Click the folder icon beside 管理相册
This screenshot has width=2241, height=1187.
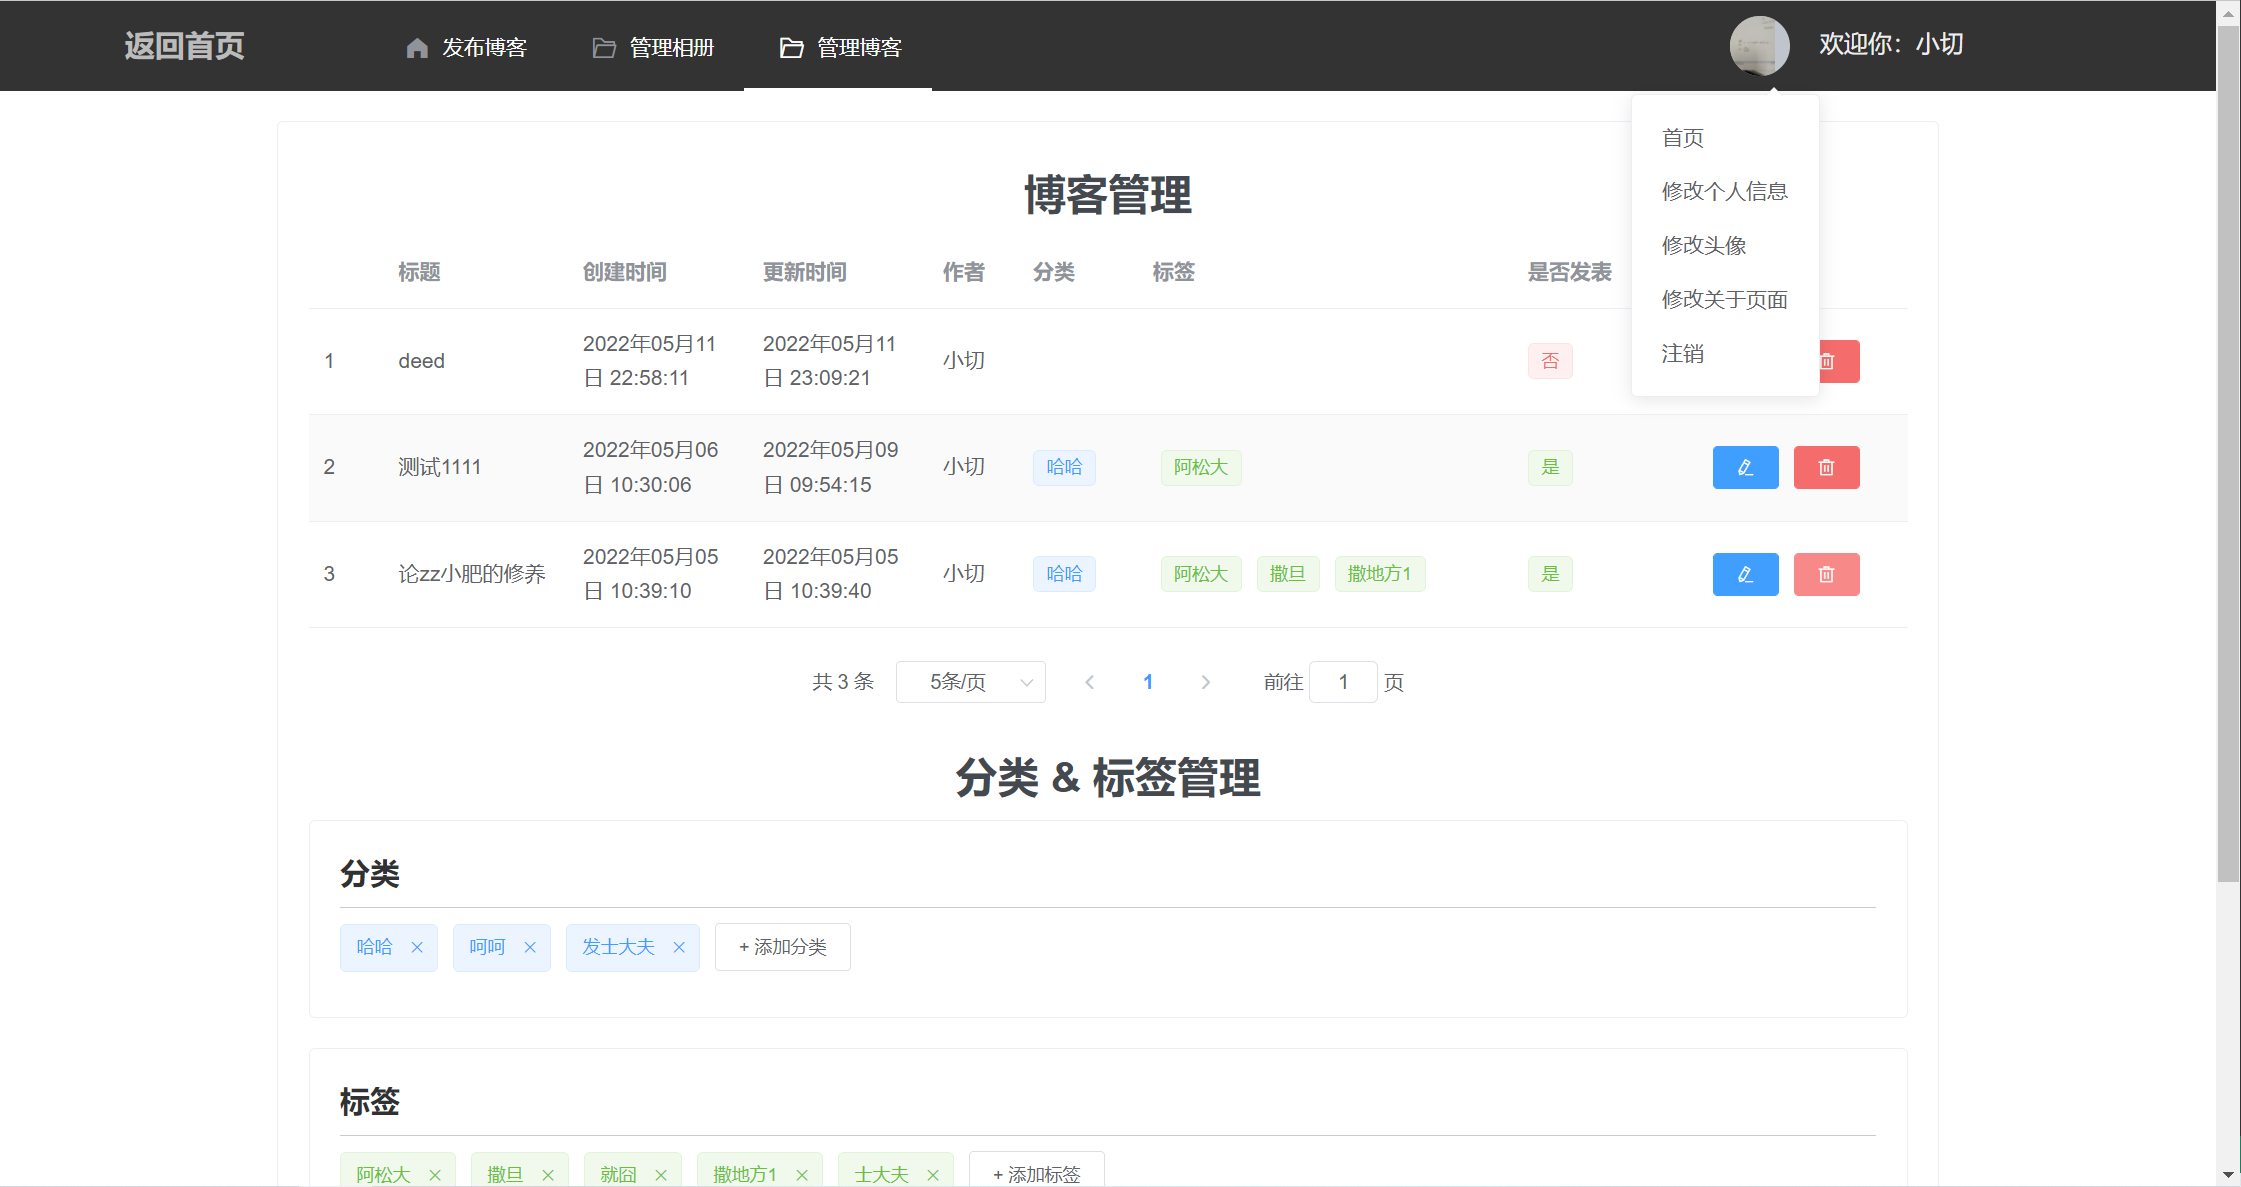coord(604,48)
